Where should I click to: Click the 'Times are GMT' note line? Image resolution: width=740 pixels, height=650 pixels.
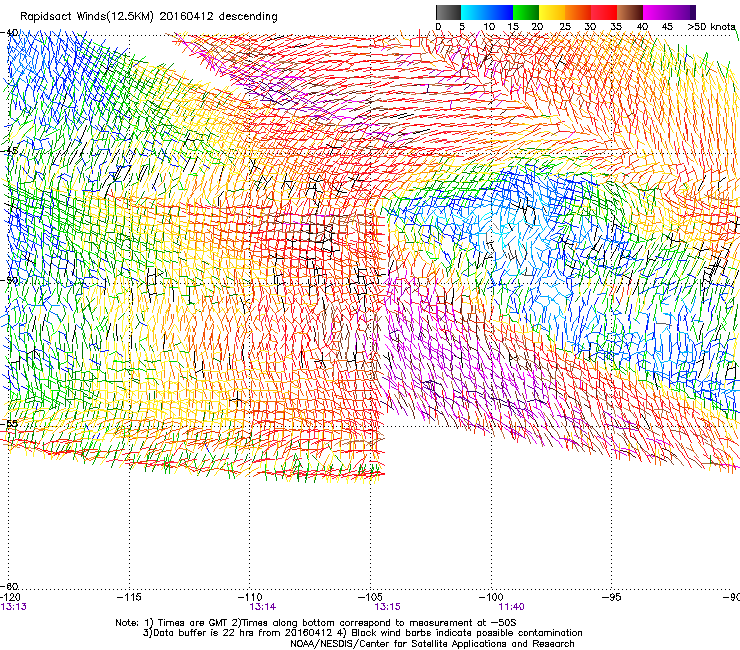(316, 623)
